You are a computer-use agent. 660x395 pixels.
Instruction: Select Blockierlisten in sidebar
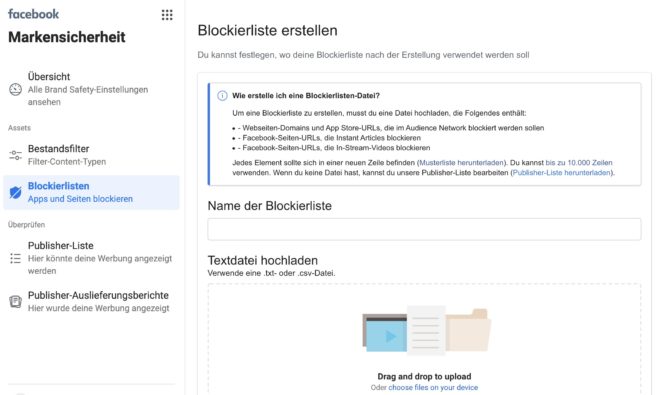(x=91, y=192)
